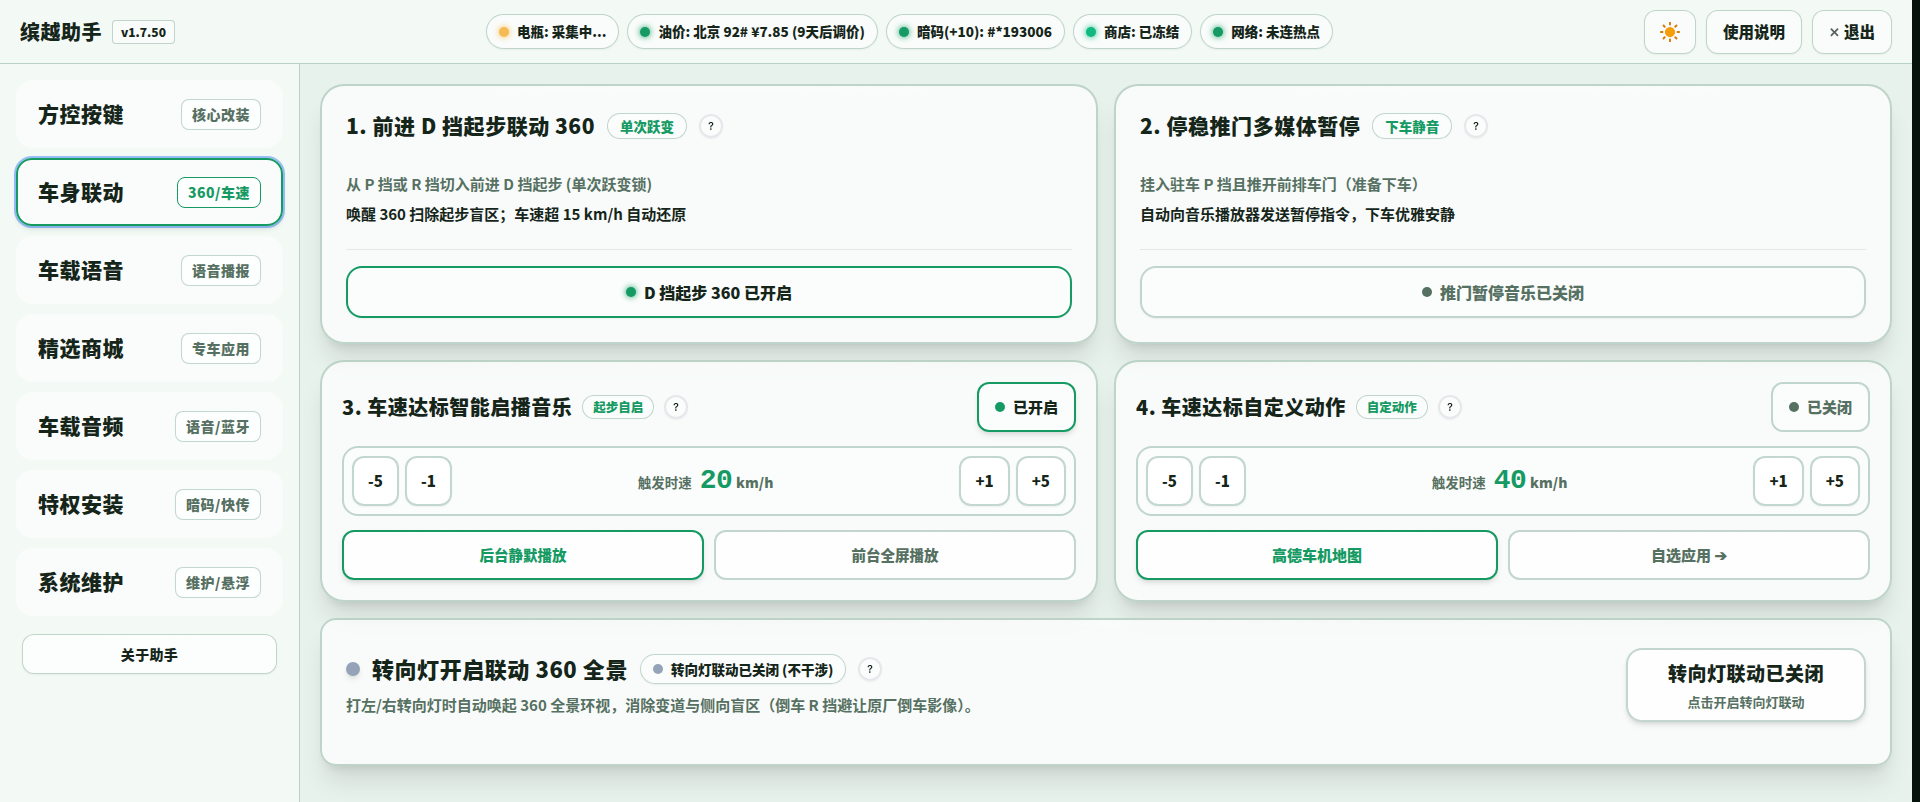Screen dimensions: 1920x802
Task: Click the 起步自启 tag
Action: [x=618, y=407]
